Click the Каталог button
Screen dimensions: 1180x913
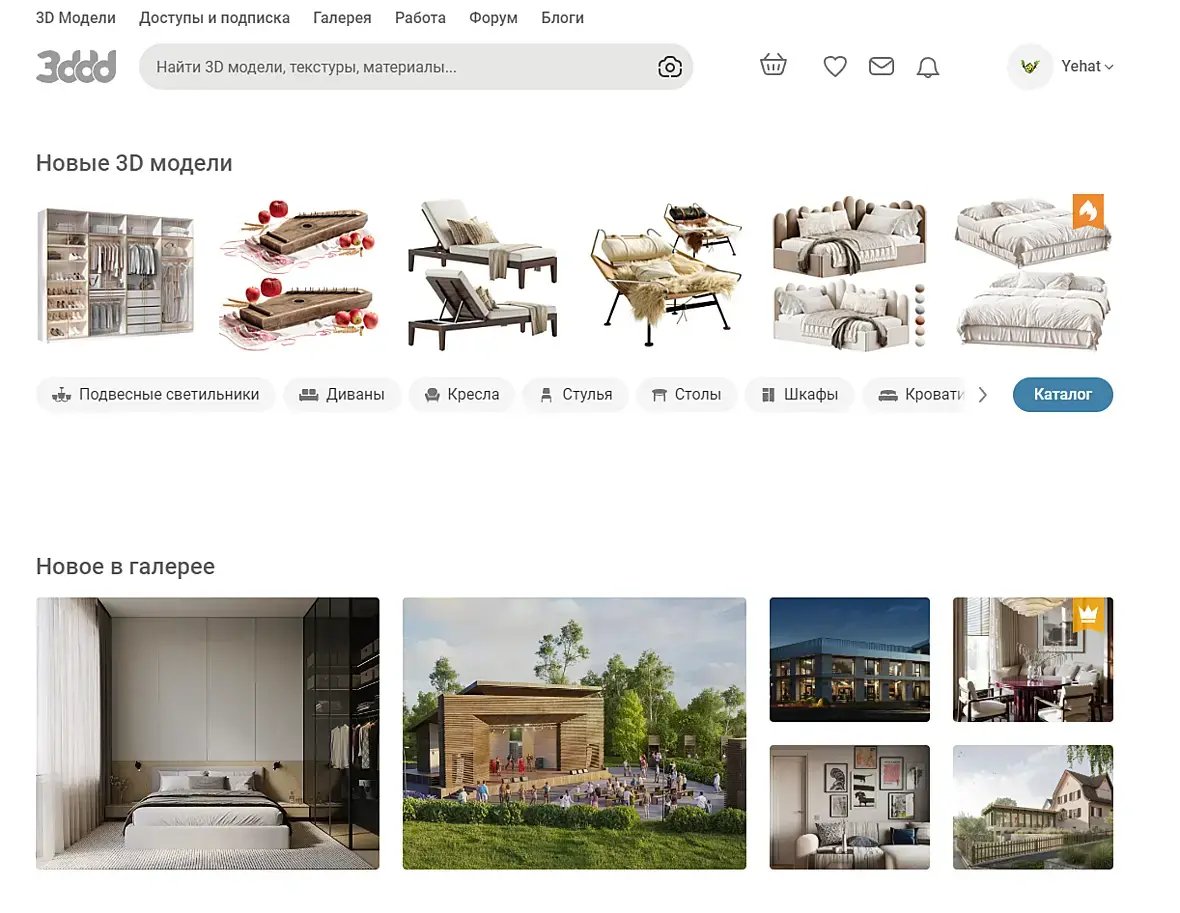1063,394
